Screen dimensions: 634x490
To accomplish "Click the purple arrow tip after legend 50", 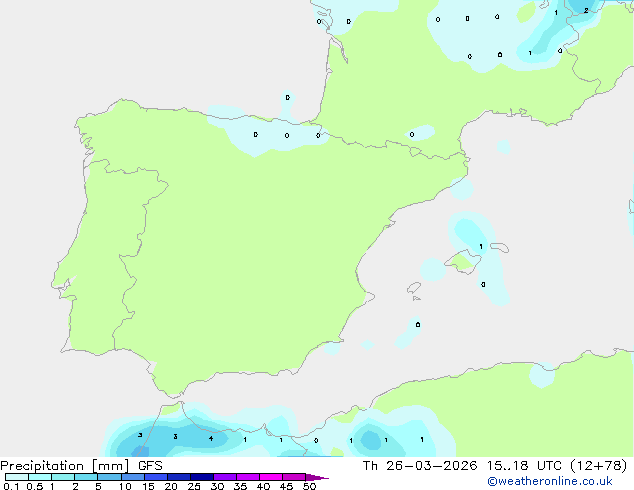I will coord(317,477).
